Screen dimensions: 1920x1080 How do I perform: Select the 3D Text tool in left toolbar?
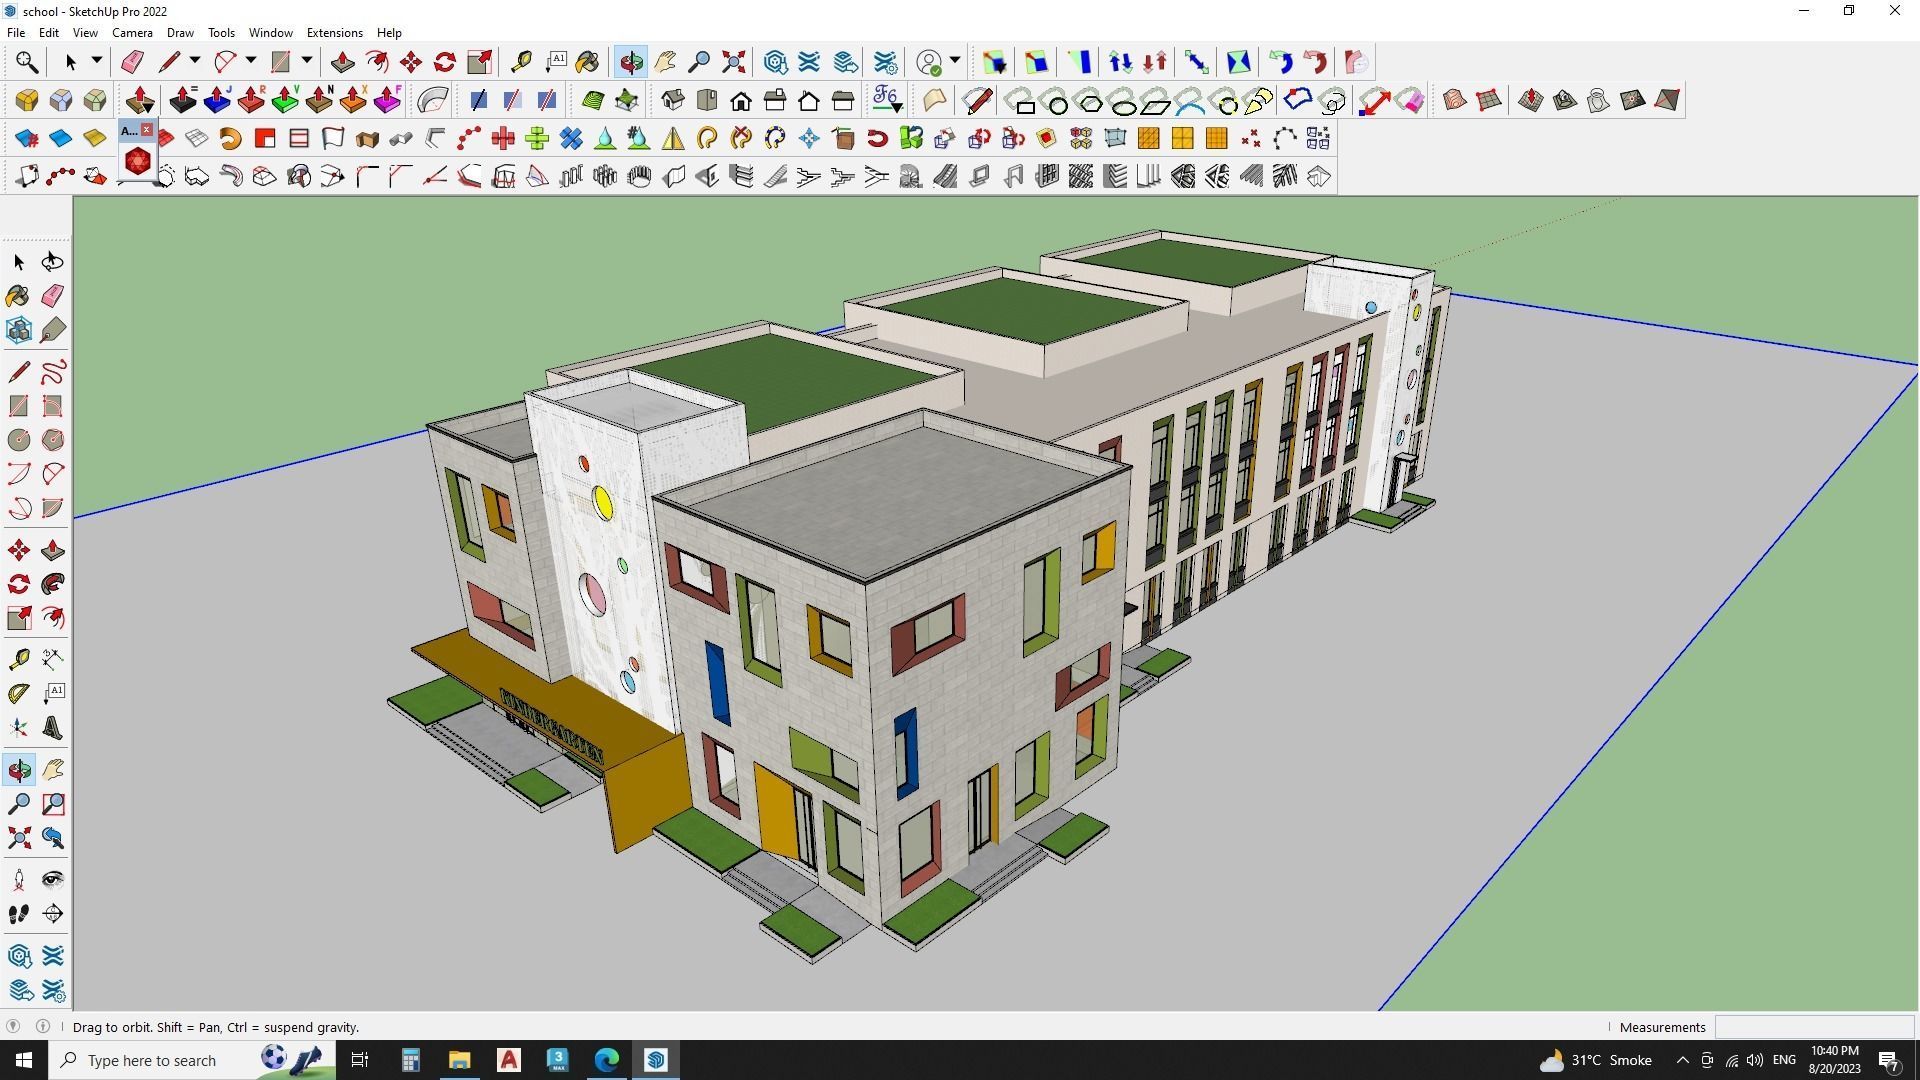[53, 728]
